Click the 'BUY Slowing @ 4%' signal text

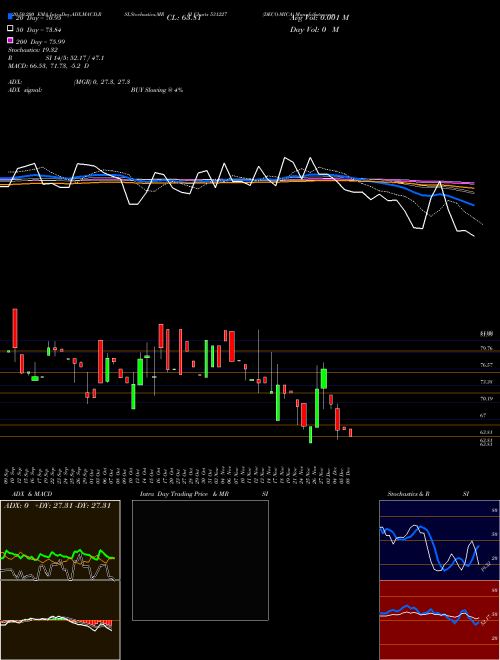157,90
